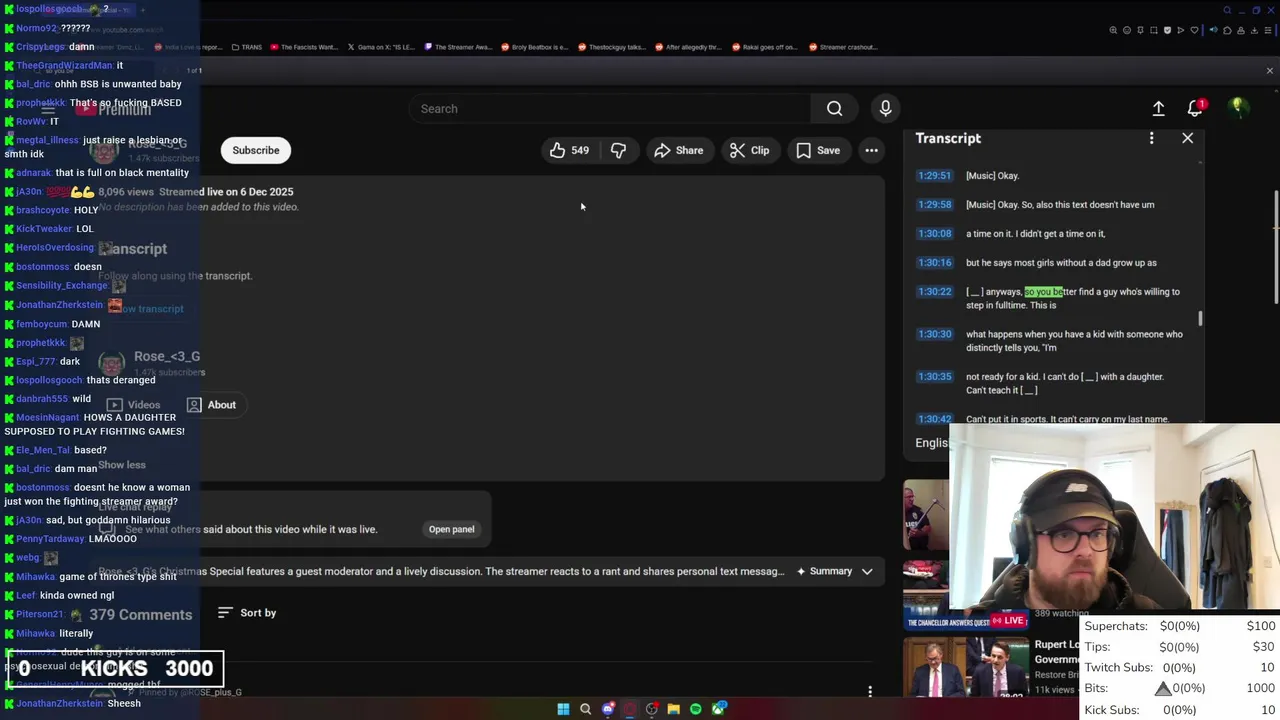
Task: Switch to Opera GX on taskbar
Action: pos(630,709)
